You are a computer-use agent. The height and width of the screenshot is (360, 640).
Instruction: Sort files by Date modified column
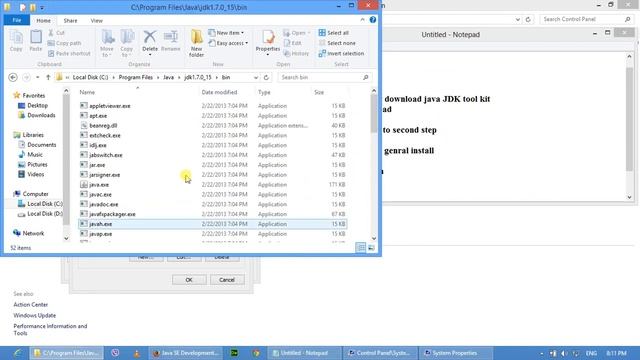219,92
